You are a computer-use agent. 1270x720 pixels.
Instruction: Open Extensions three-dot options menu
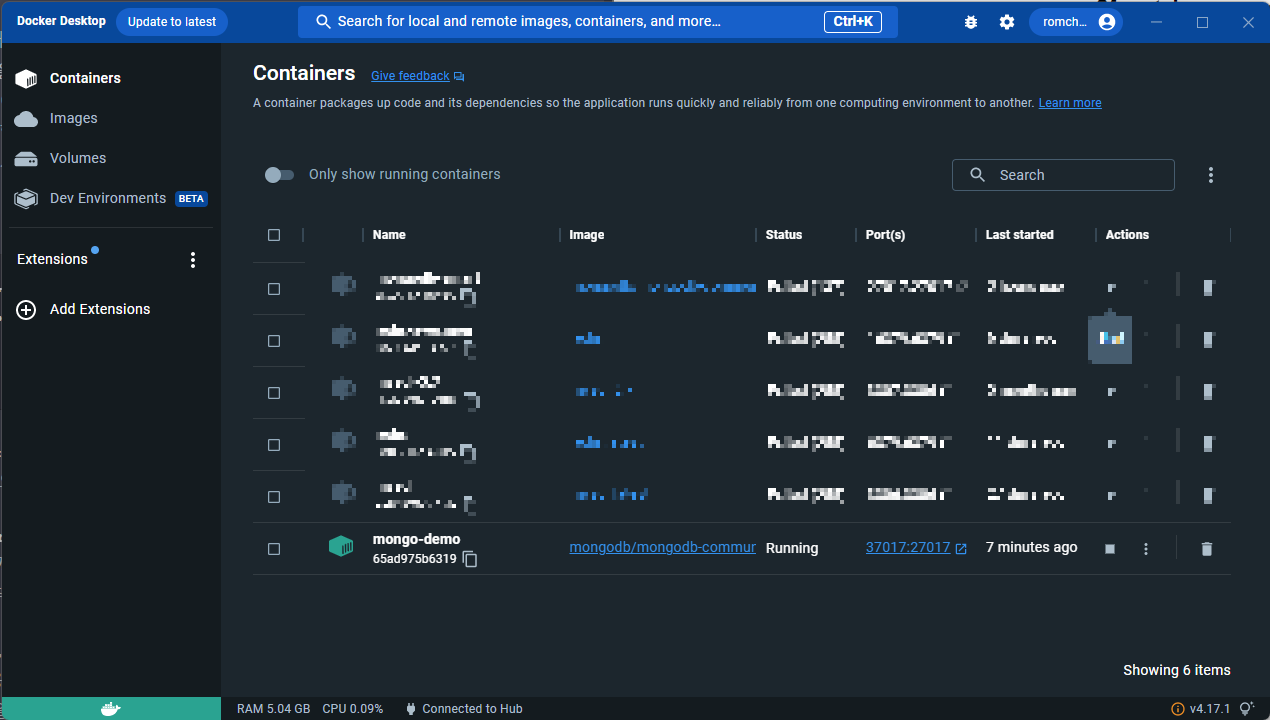(x=193, y=260)
